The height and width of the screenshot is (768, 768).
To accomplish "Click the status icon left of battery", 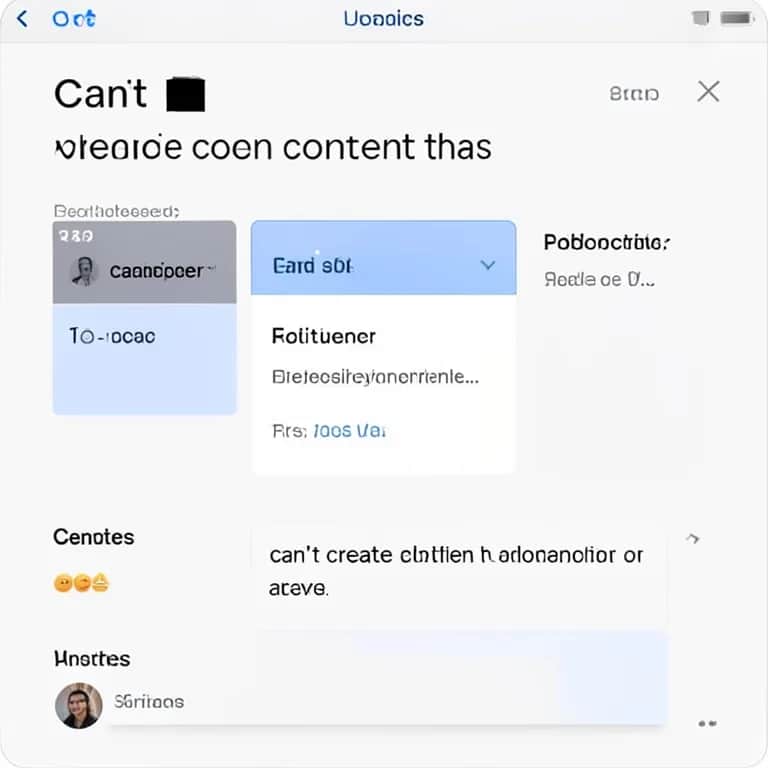I will pyautogui.click(x=701, y=19).
